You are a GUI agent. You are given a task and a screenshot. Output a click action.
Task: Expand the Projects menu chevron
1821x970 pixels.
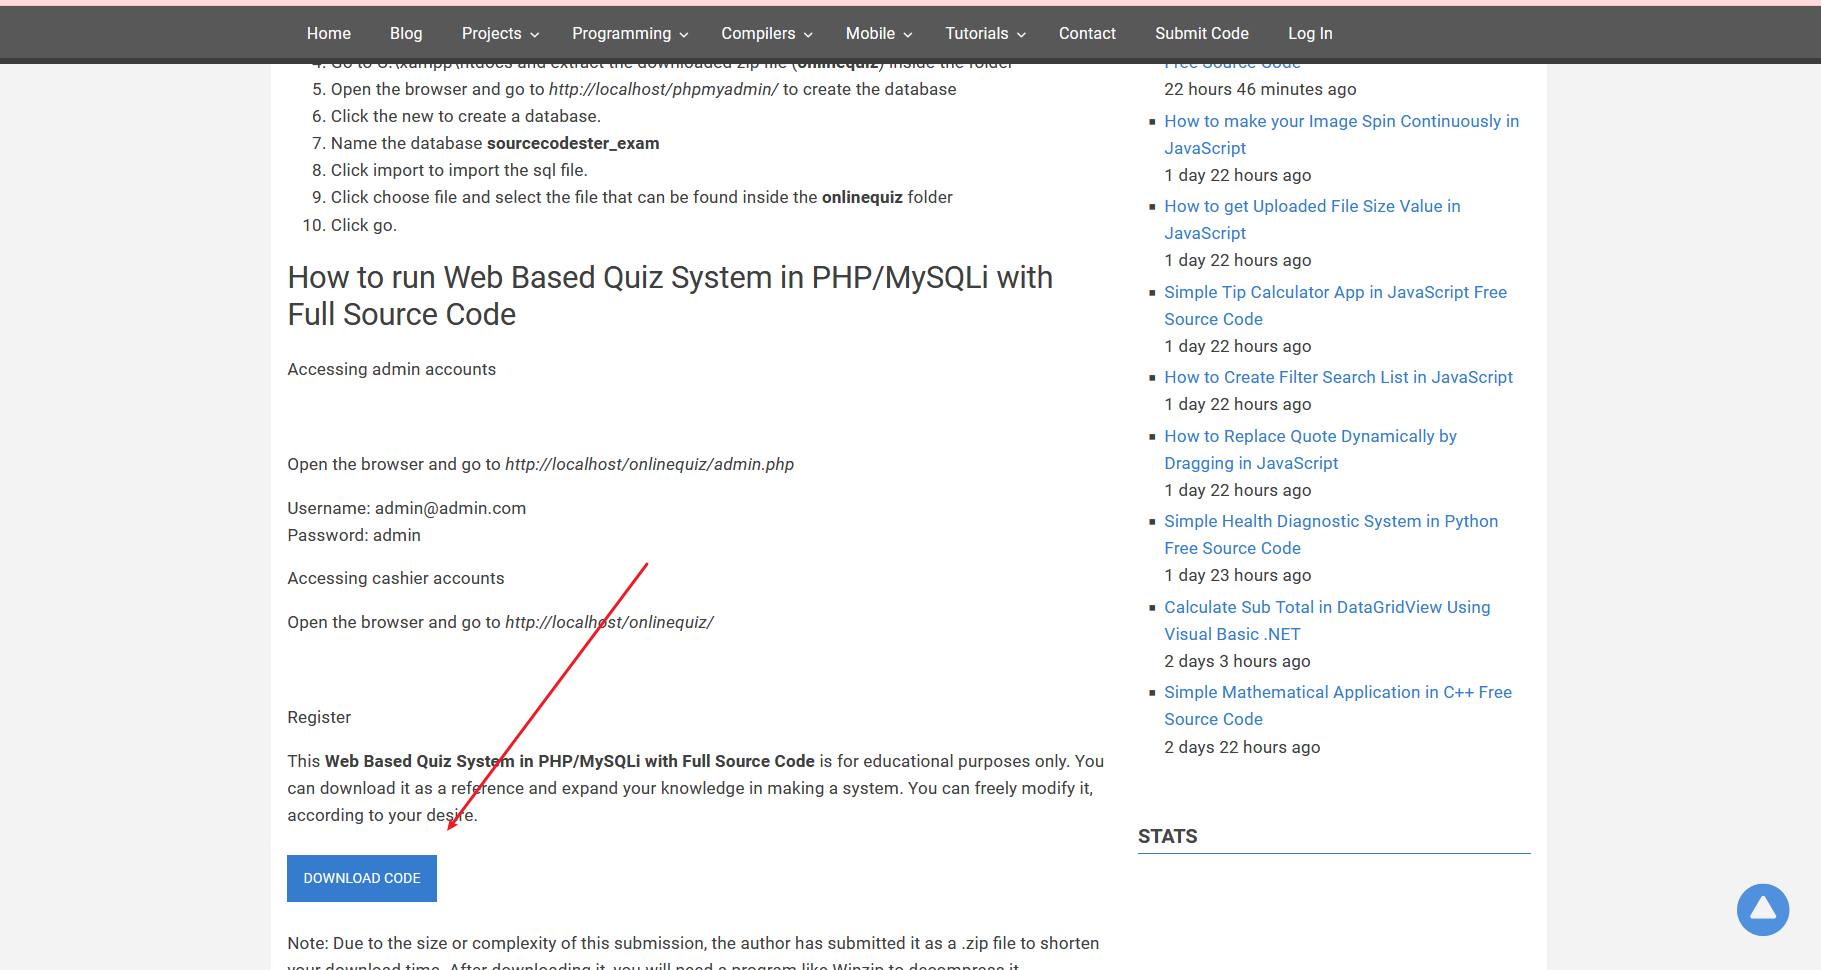[535, 35]
